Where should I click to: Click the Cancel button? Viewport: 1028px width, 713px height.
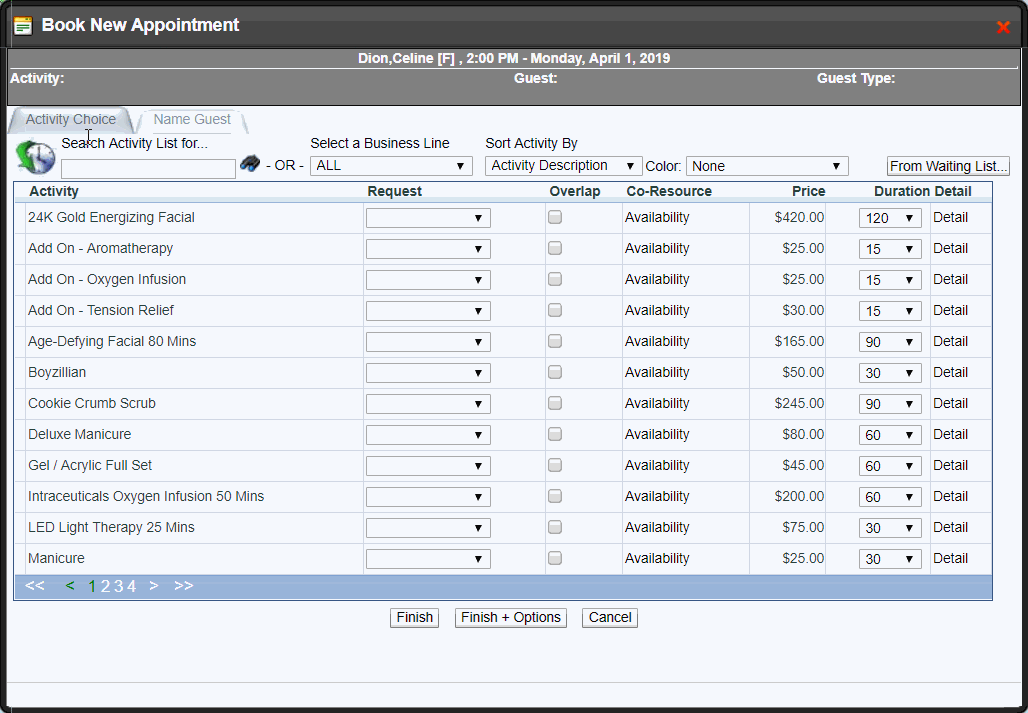click(x=610, y=618)
